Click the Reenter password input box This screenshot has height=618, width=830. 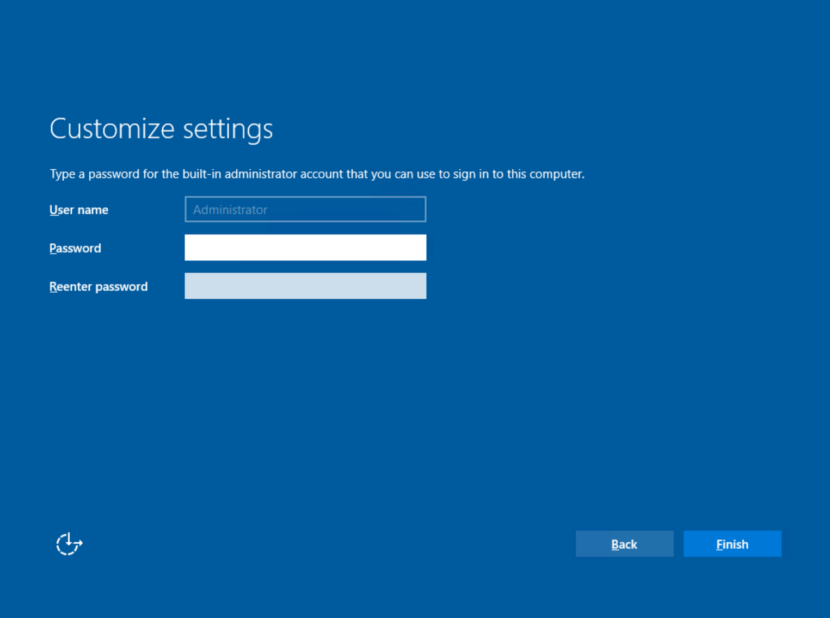click(x=305, y=286)
